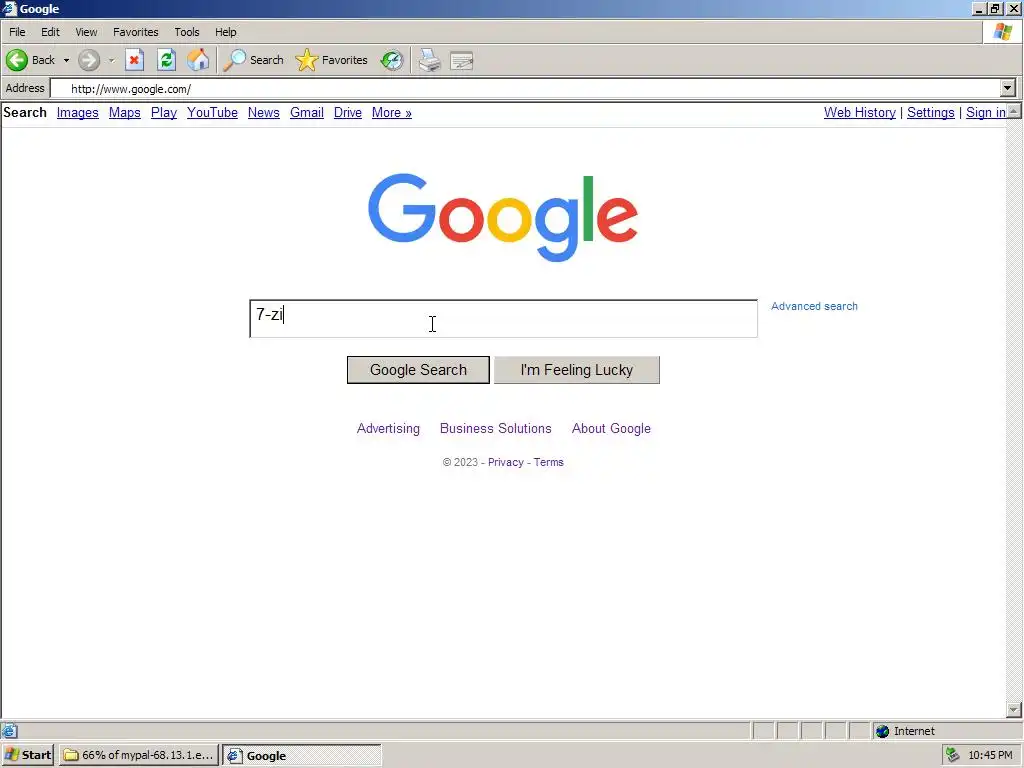Open the Gmail link
The width and height of the screenshot is (1024, 768).
307,112
